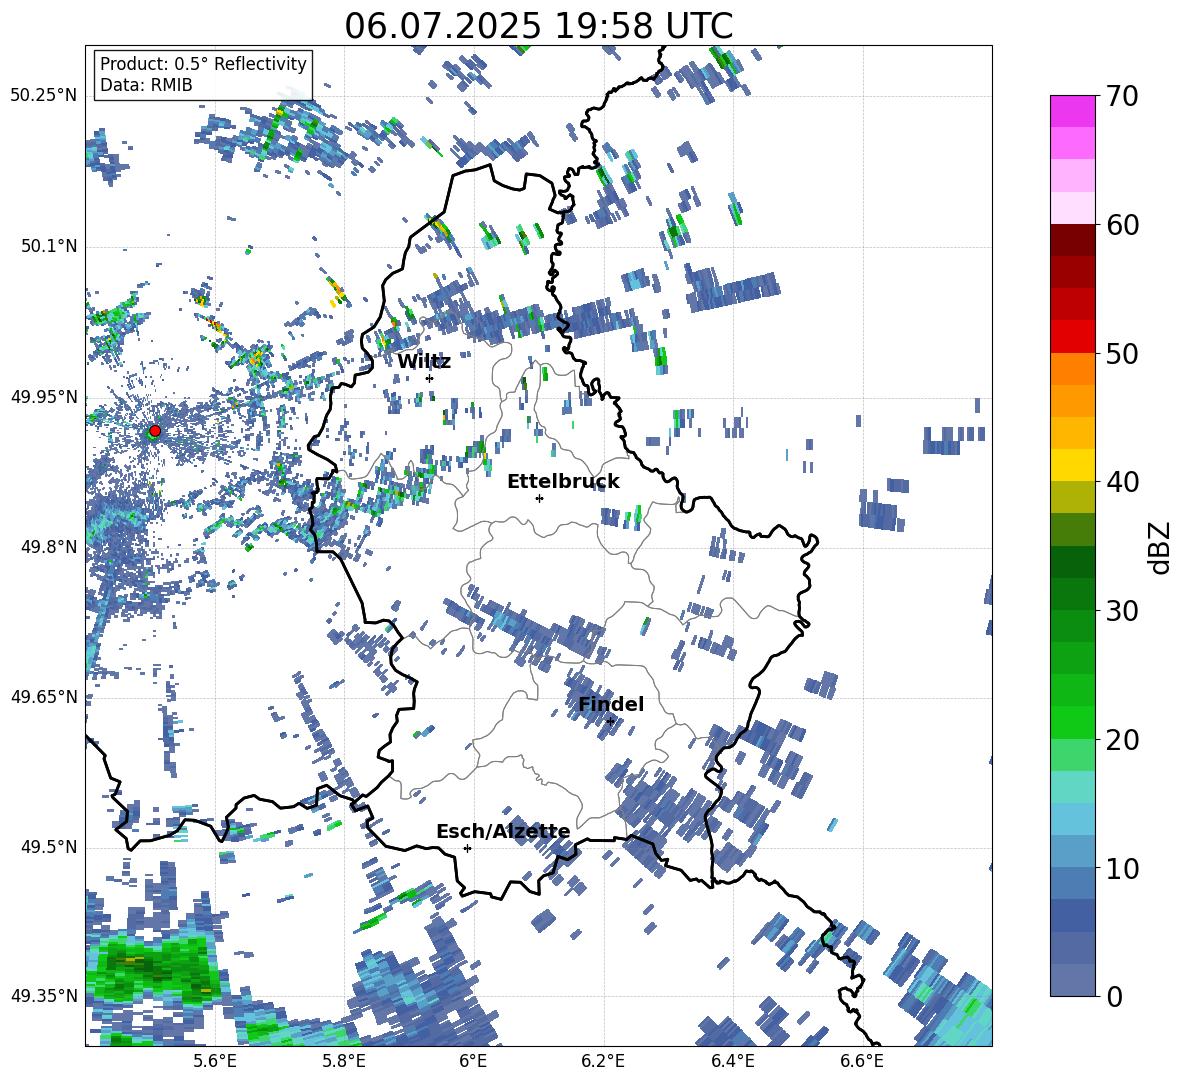Viewport: 1184px width, 1081px height.
Task: Click the 6°E longitude label
Action: coord(473,1061)
